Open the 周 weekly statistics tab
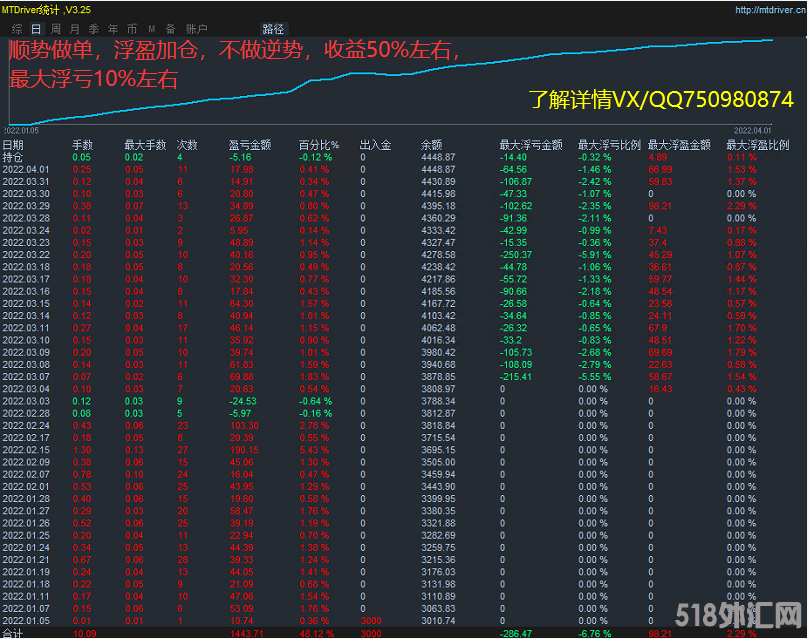This screenshot has height=639, width=809. tap(55, 29)
